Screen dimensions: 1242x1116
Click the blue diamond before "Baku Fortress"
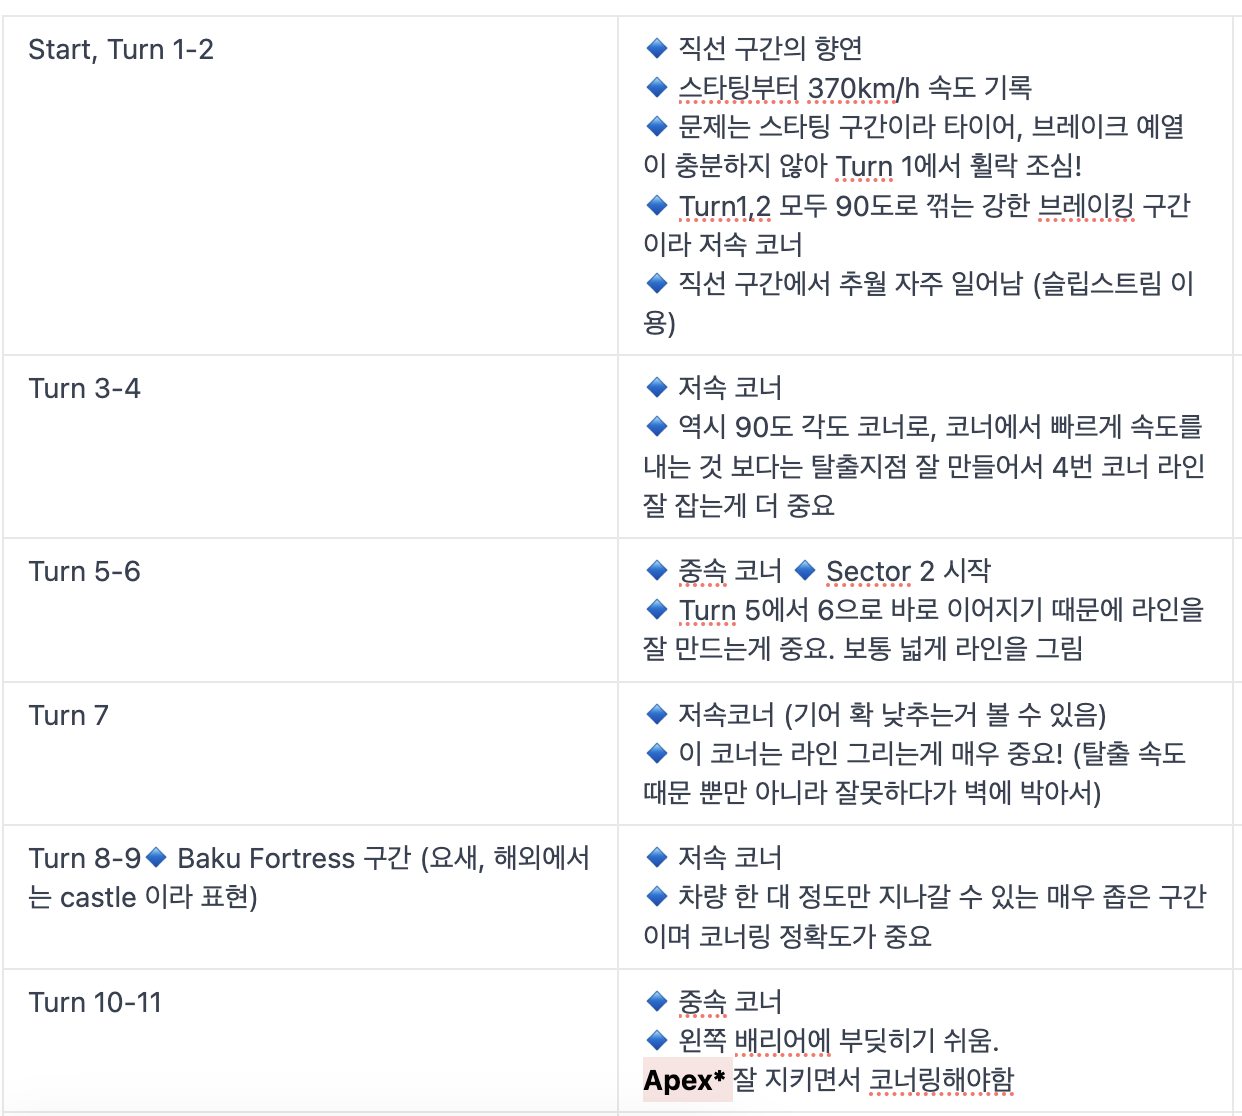coord(156,858)
